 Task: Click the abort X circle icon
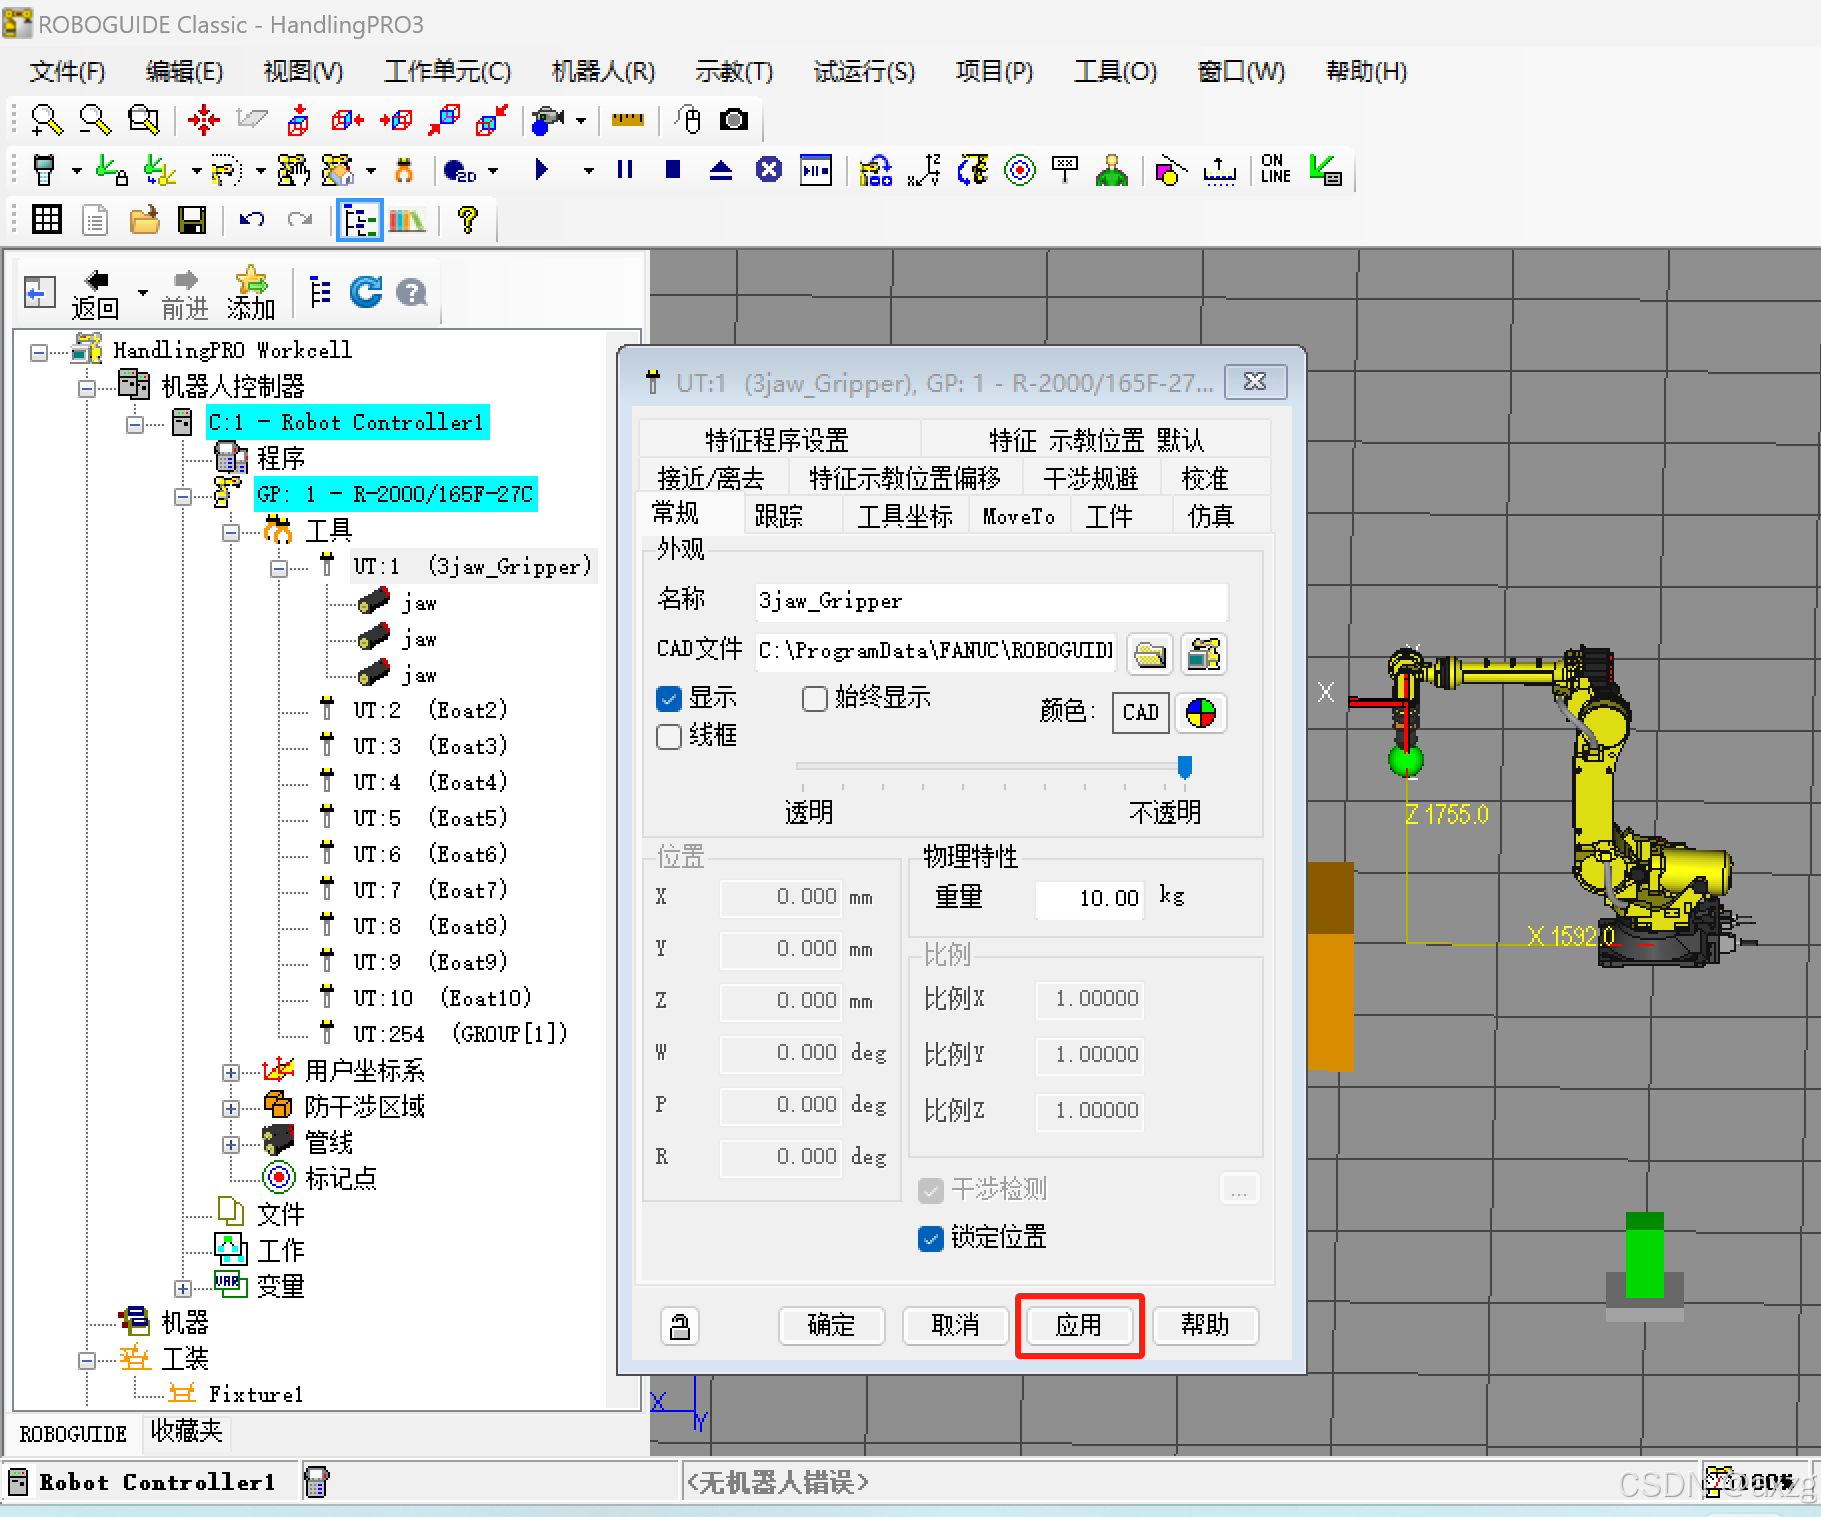coord(768,169)
